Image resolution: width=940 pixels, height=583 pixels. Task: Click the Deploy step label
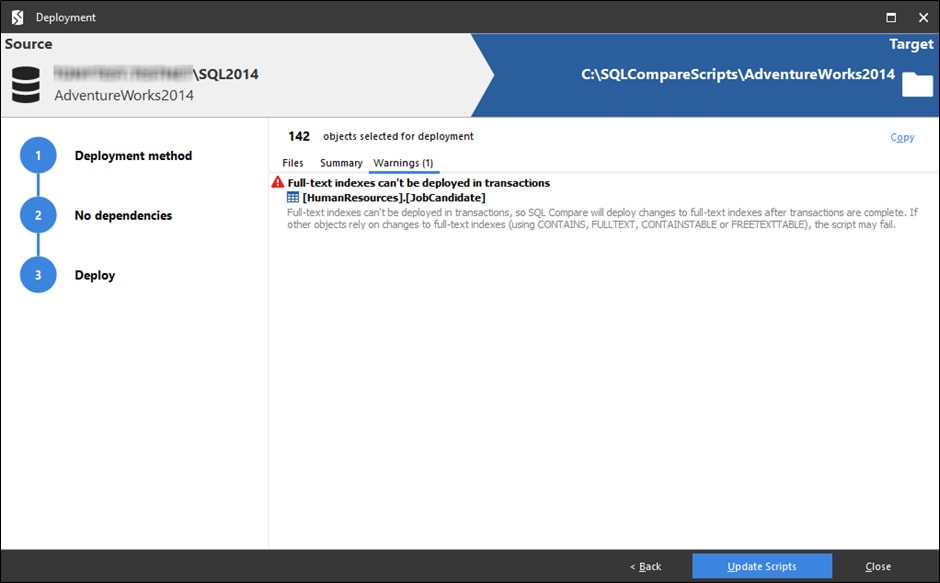(95, 275)
